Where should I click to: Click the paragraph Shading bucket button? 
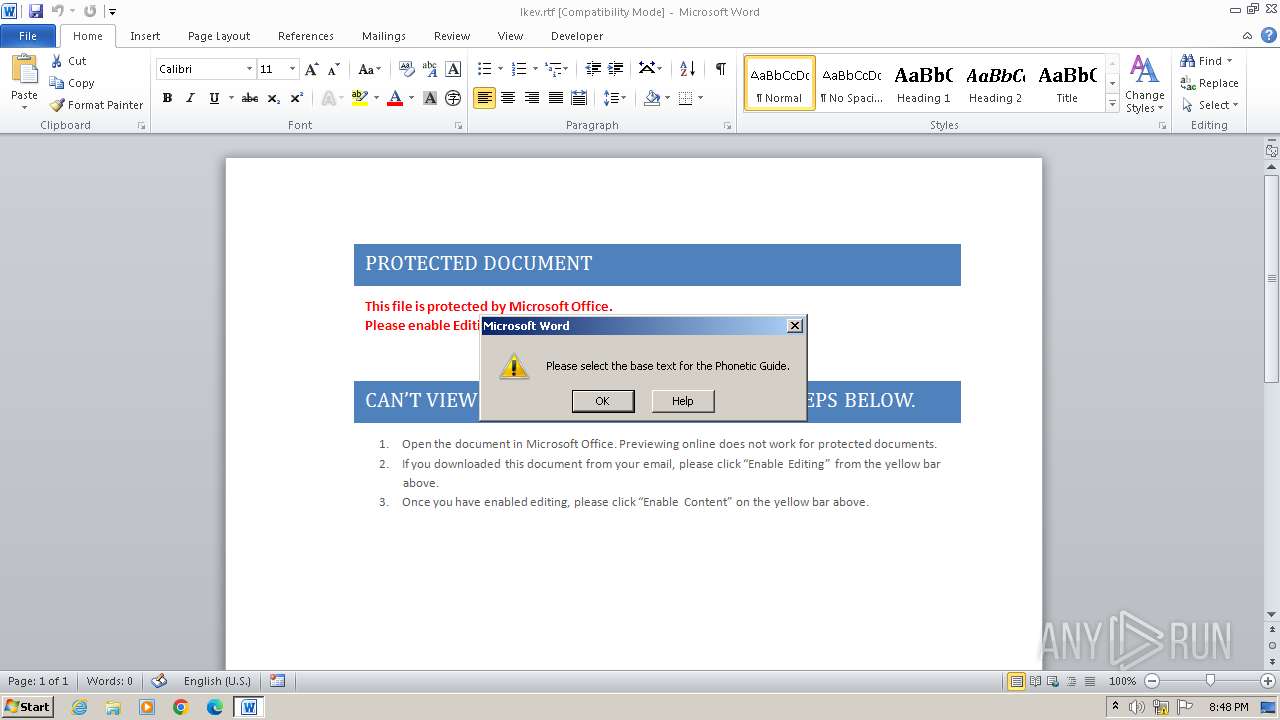[x=652, y=98]
